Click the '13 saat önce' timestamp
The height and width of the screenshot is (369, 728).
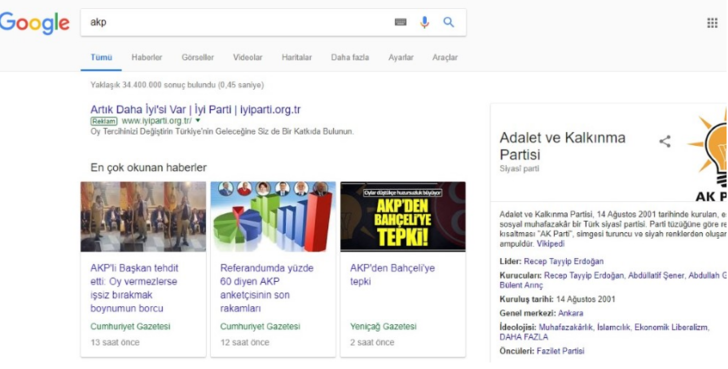point(115,343)
